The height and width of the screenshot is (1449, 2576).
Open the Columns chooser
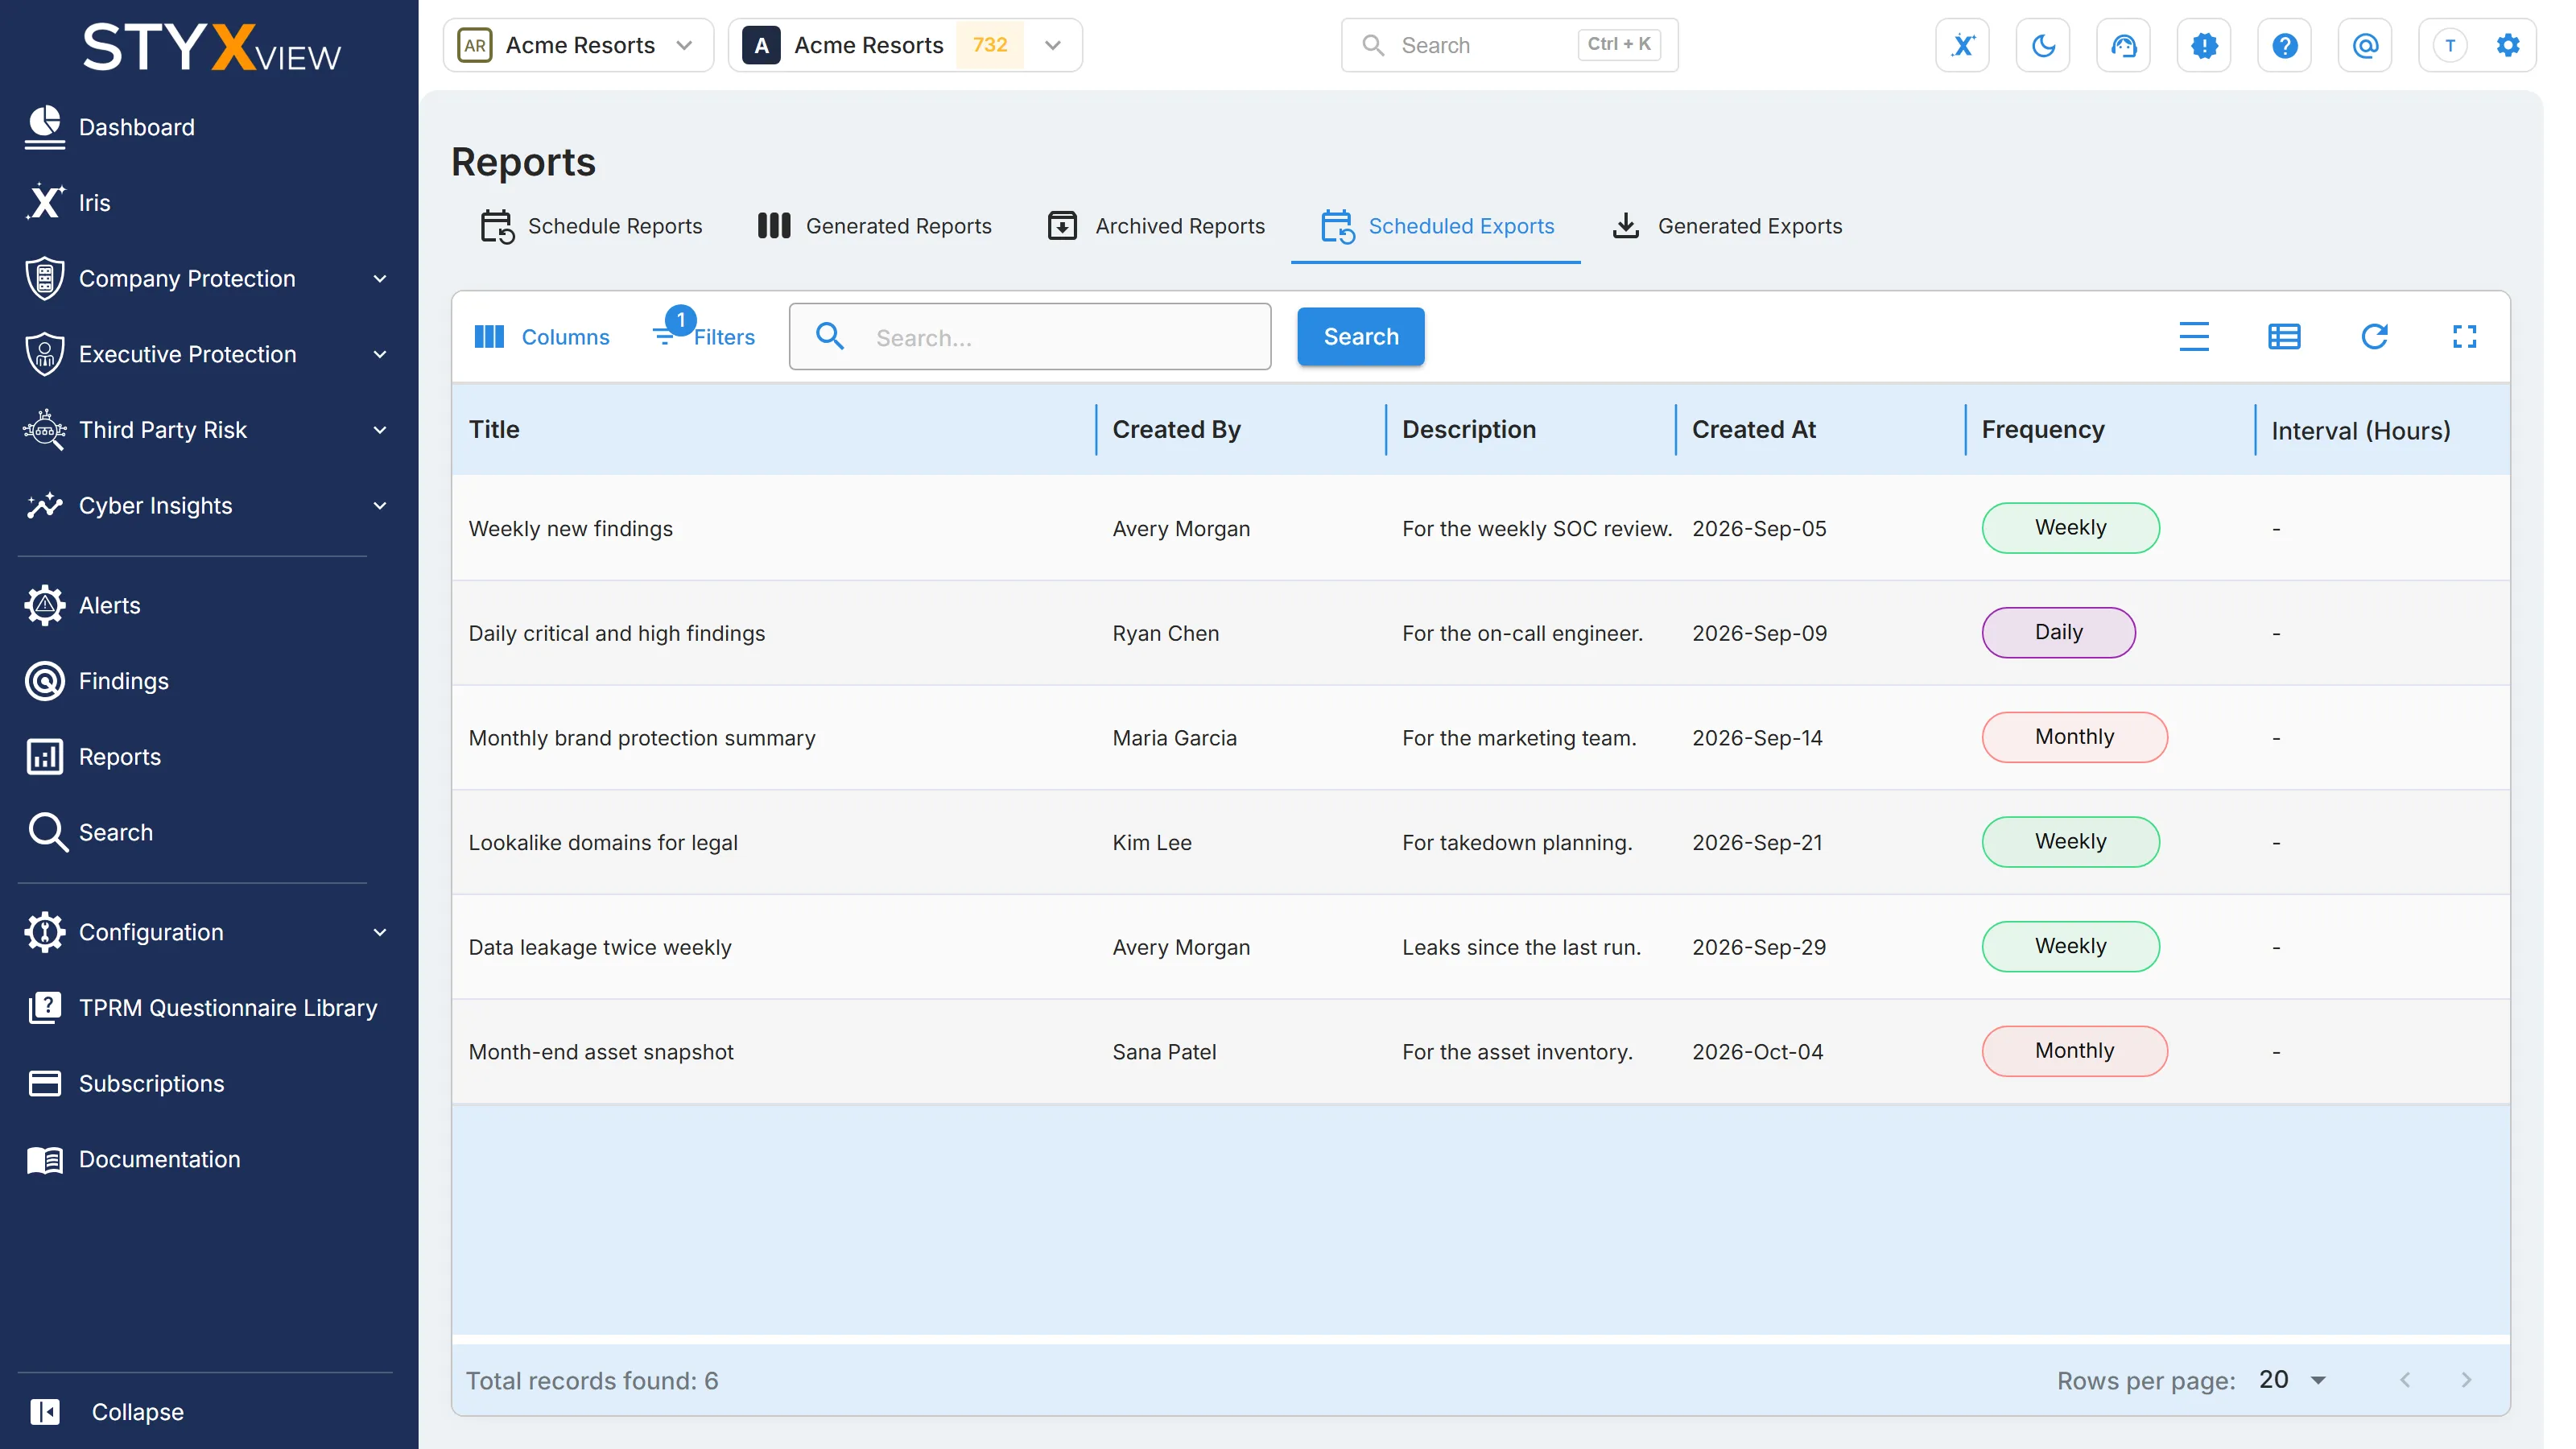coord(541,337)
